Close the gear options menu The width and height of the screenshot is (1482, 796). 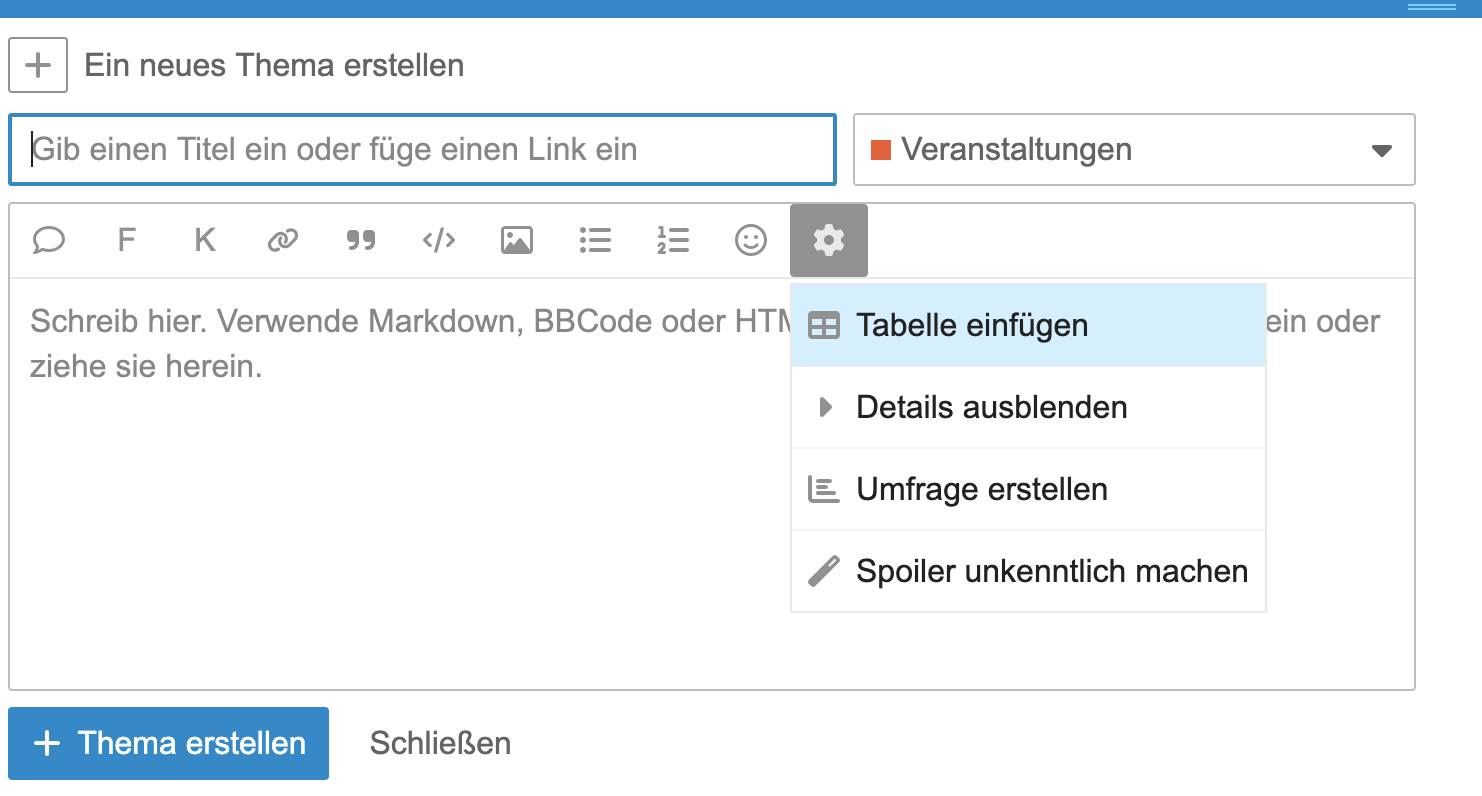[829, 241]
